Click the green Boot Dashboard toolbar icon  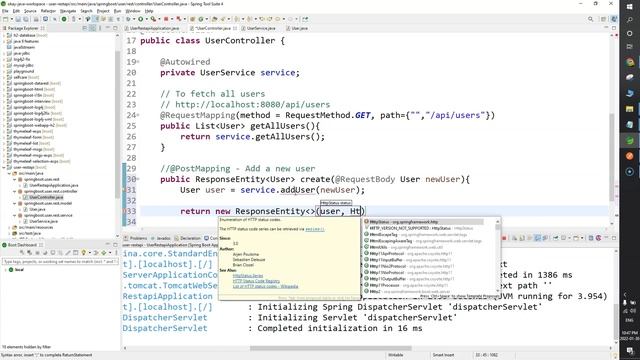pos(64,19)
